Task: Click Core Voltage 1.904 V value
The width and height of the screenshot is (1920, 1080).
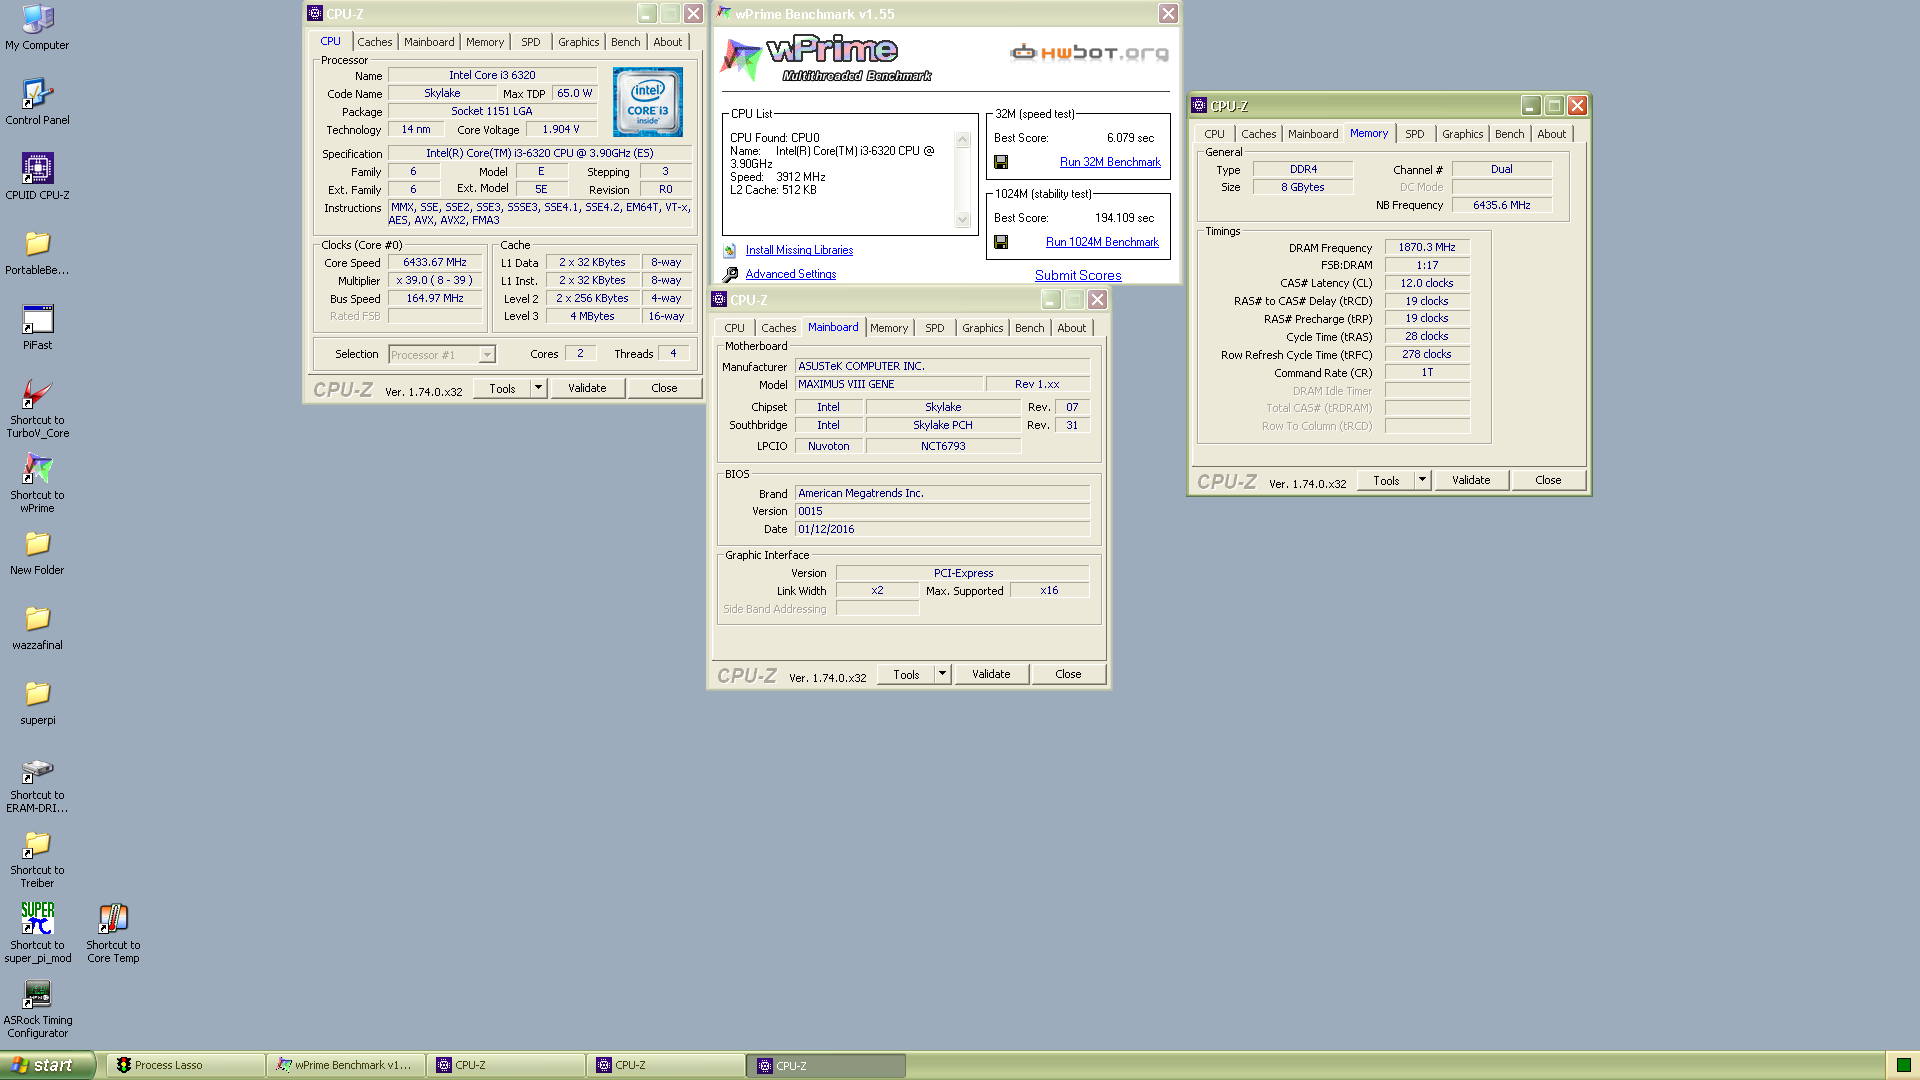Action: (x=561, y=129)
